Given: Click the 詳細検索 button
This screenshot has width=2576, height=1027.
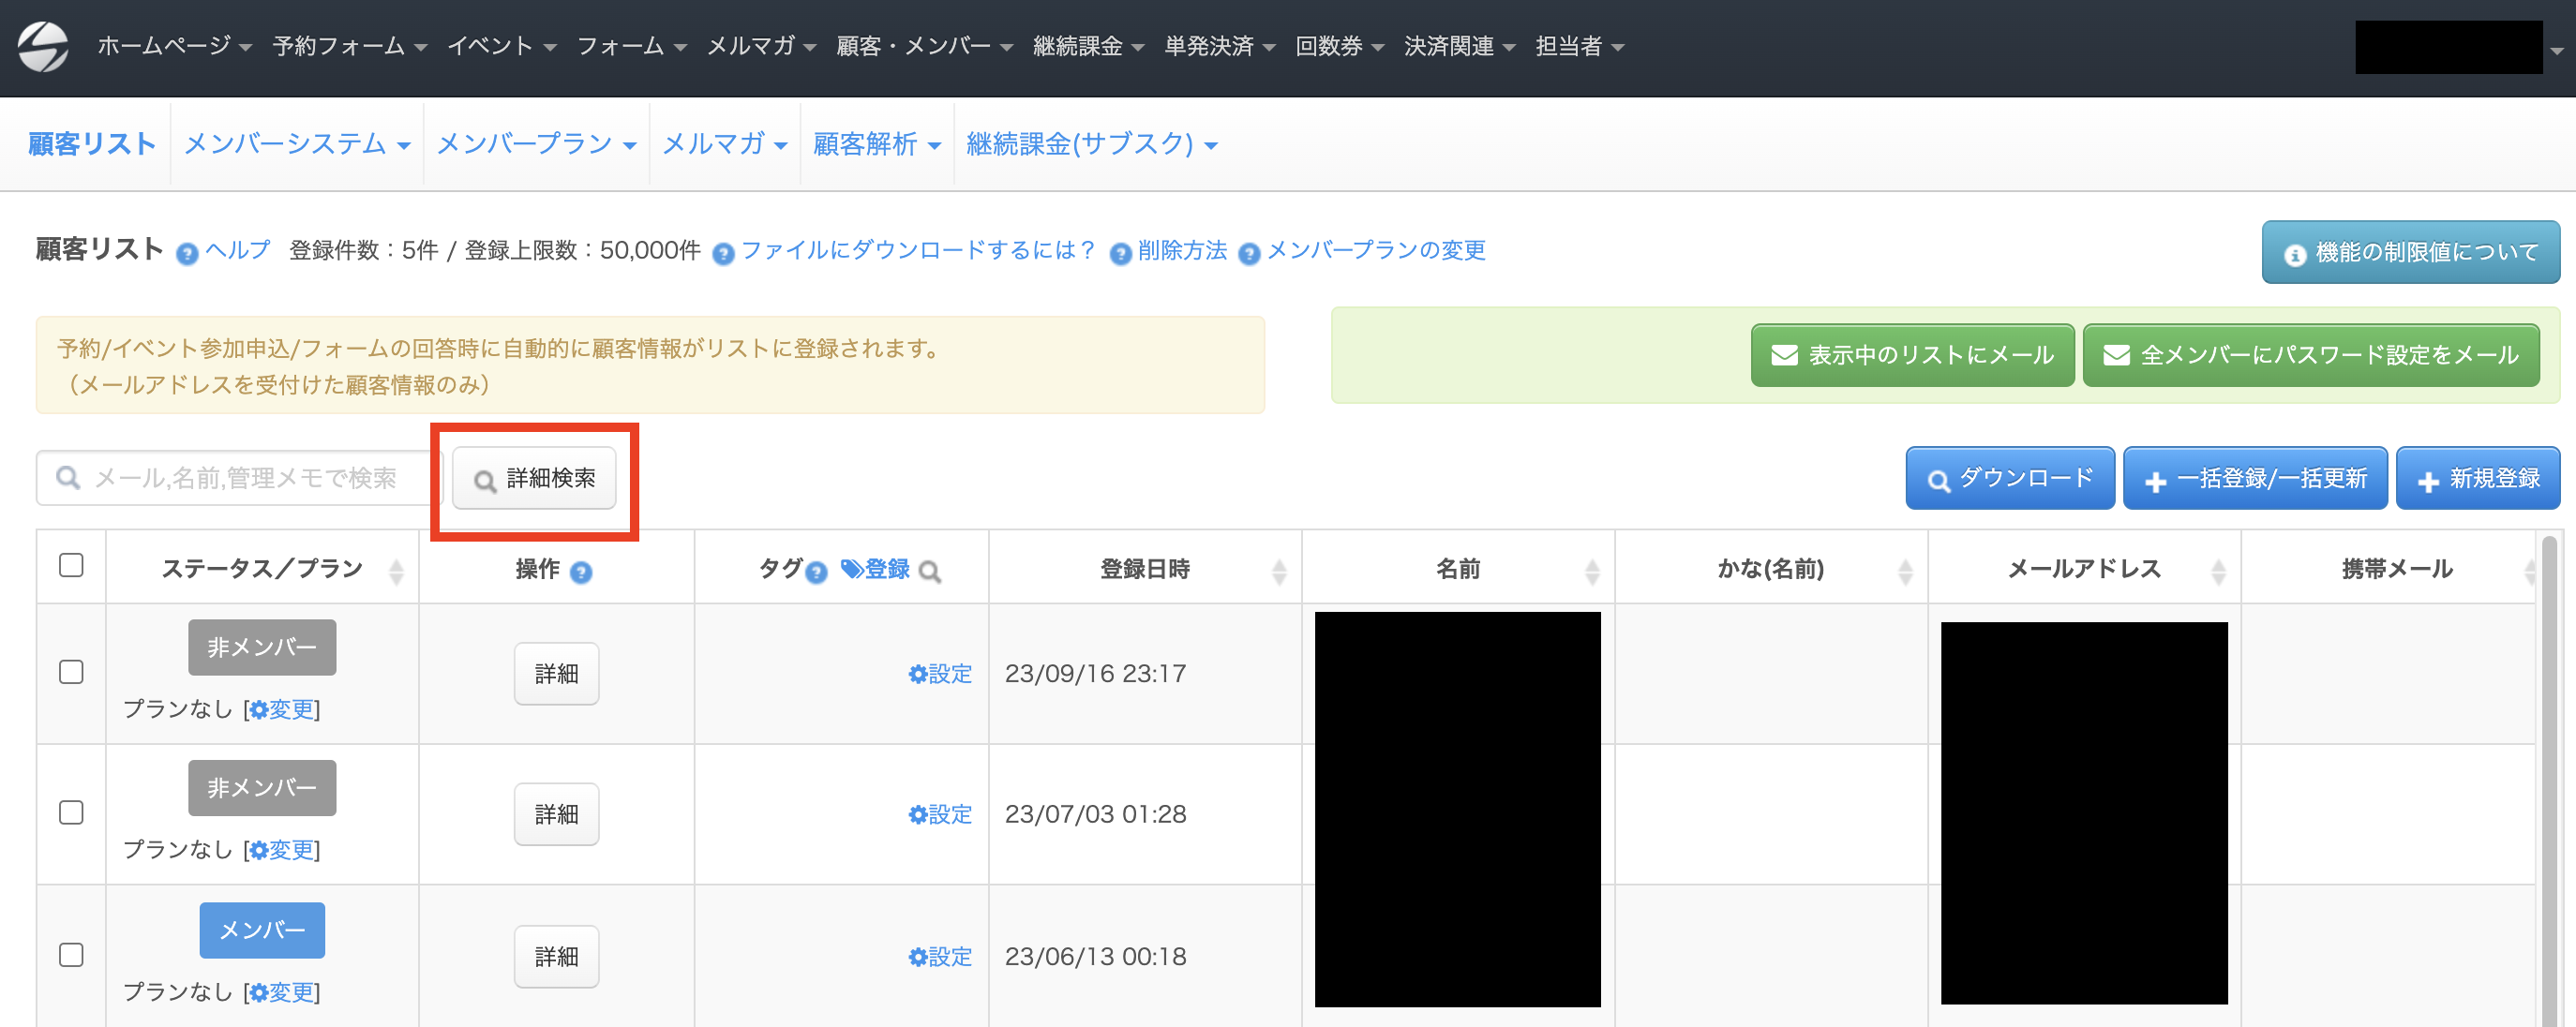Looking at the screenshot, I should [534, 478].
